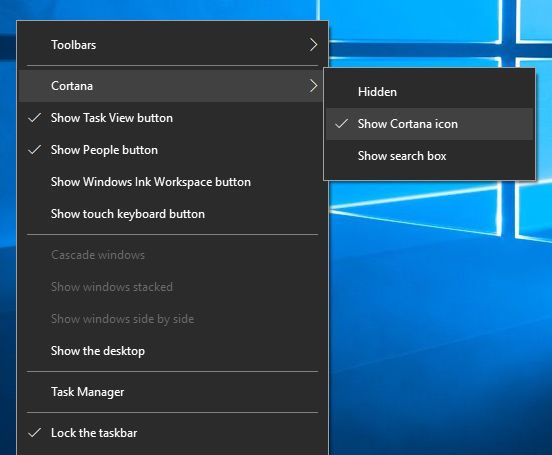Enable Show touch keyboard button
The height and width of the screenshot is (455, 552).
172,214
